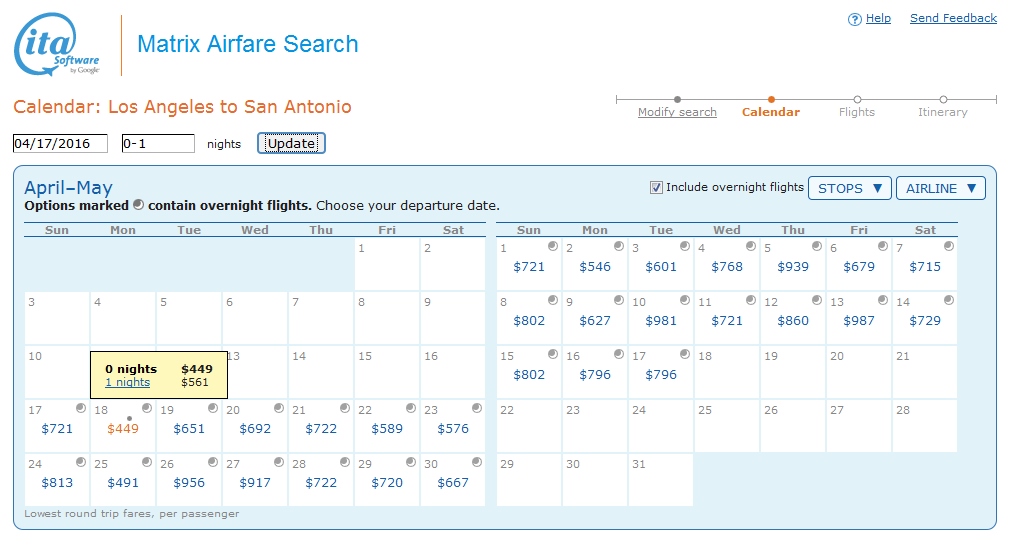Viewport: 1012px width, 548px height.
Task: Click the overnight icon on May 14
Action: point(949,300)
